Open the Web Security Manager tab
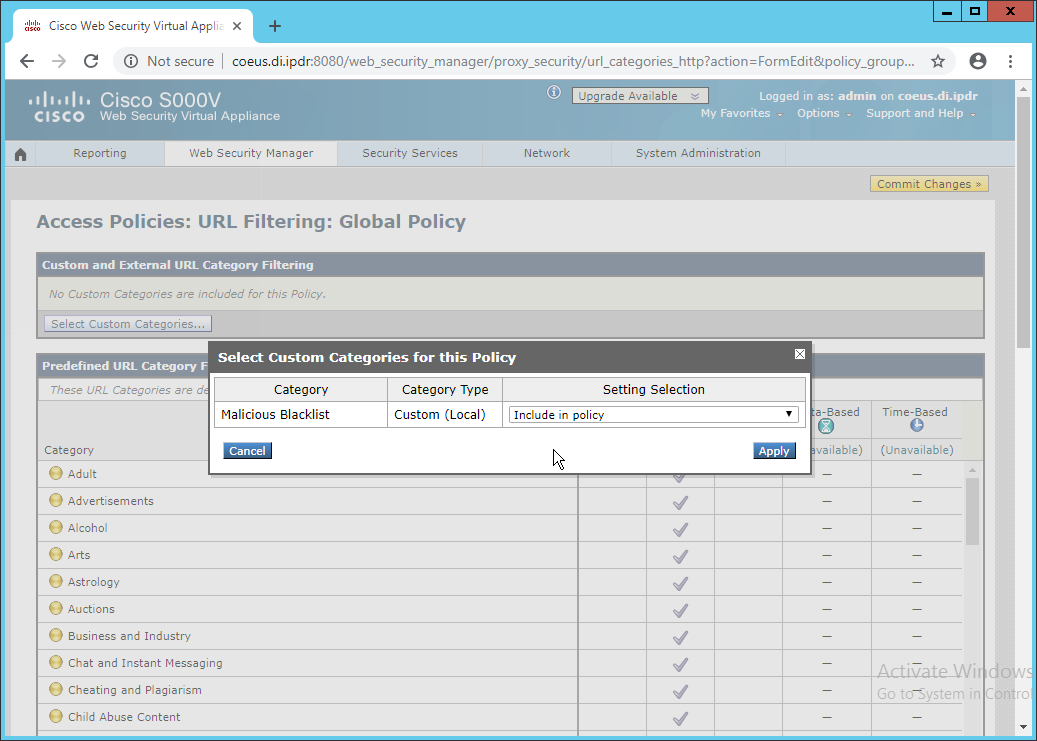Viewport: 1037px width, 741px height. pos(251,153)
